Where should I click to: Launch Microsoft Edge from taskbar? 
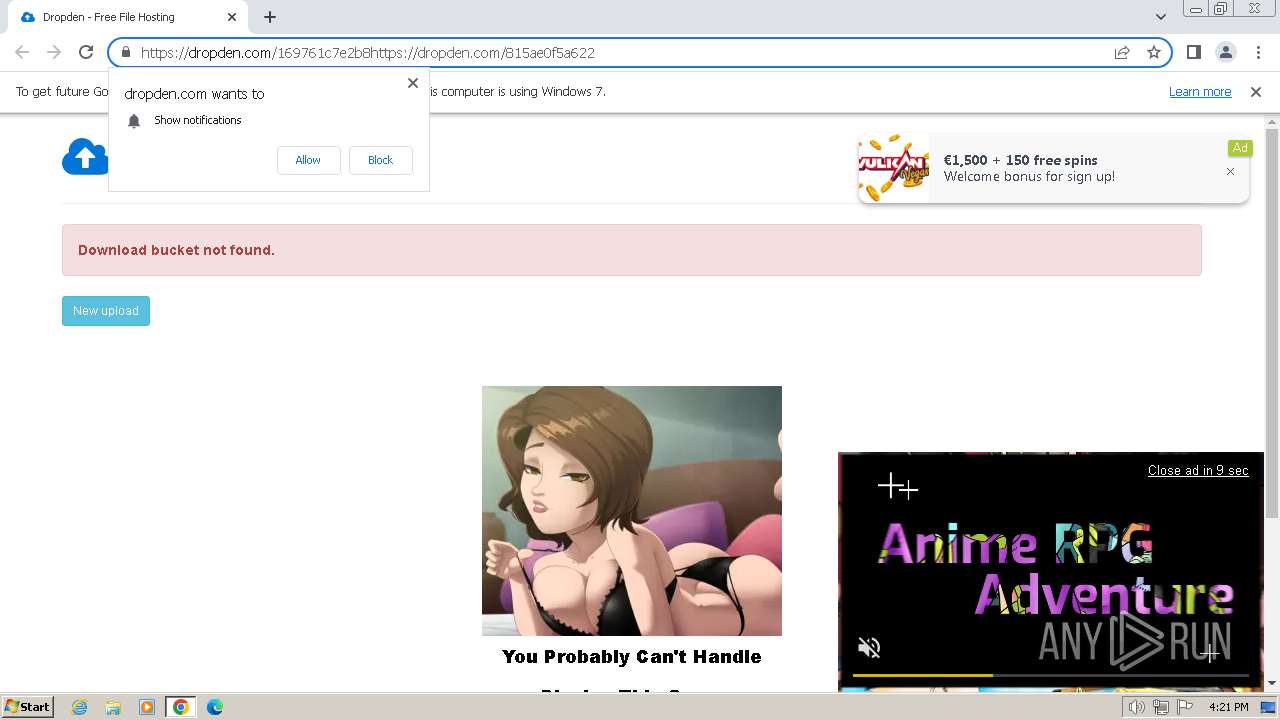pyautogui.click(x=214, y=707)
